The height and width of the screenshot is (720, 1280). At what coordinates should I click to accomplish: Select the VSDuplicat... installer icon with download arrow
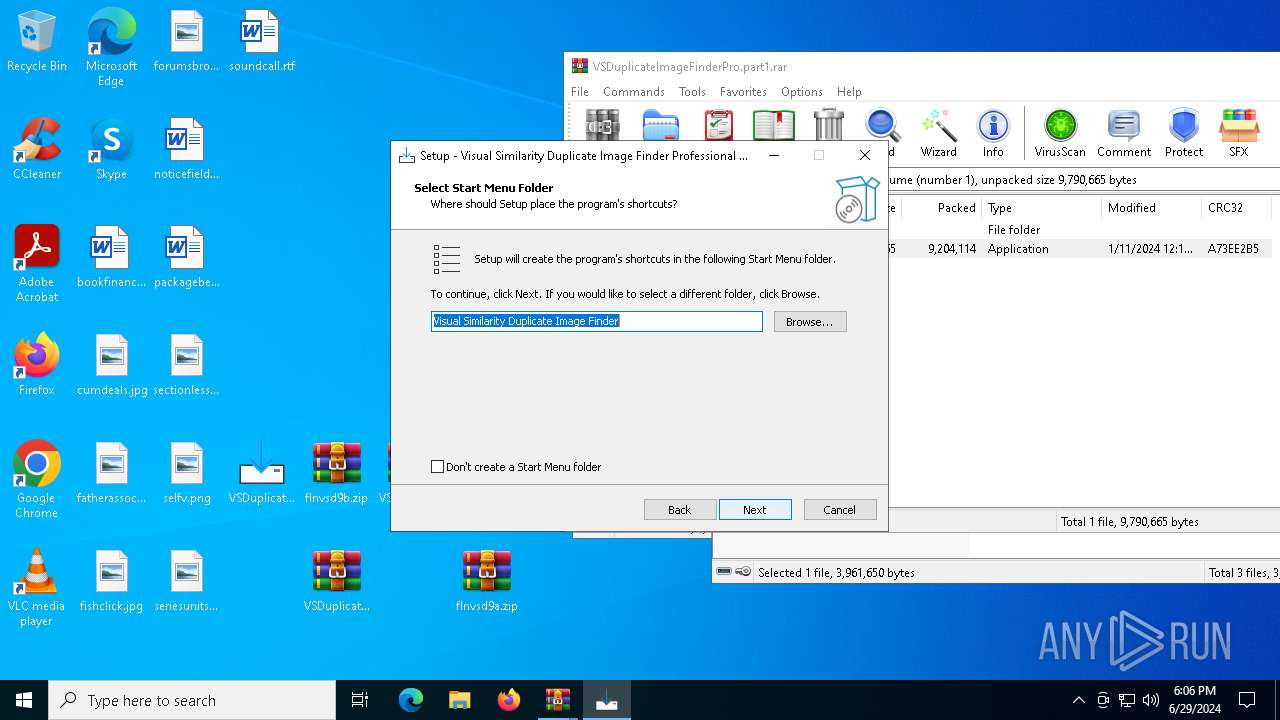click(x=261, y=473)
